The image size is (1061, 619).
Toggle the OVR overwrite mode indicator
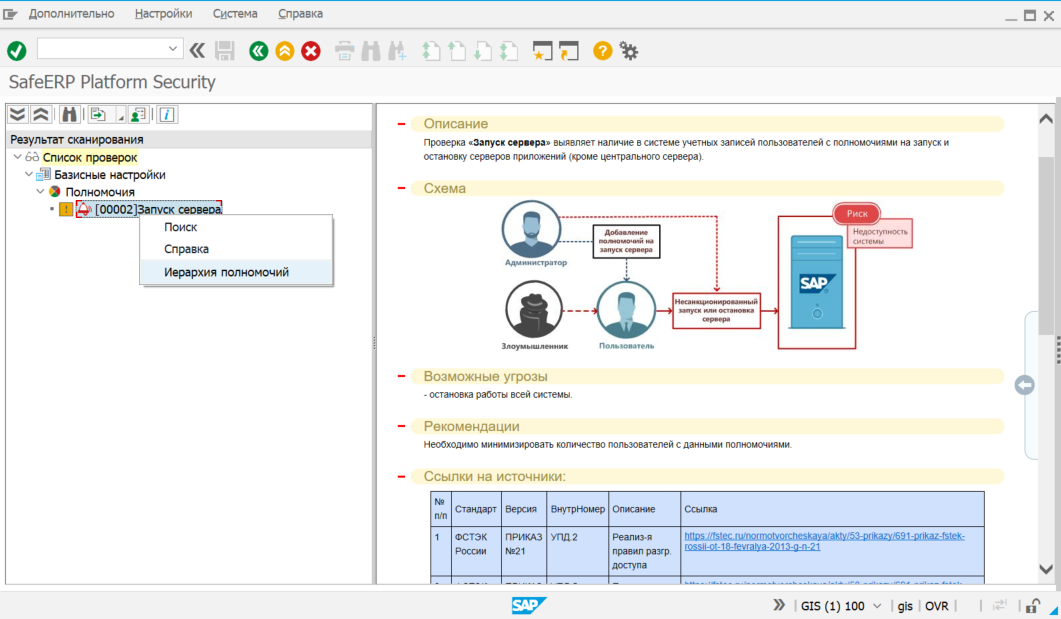click(x=936, y=606)
